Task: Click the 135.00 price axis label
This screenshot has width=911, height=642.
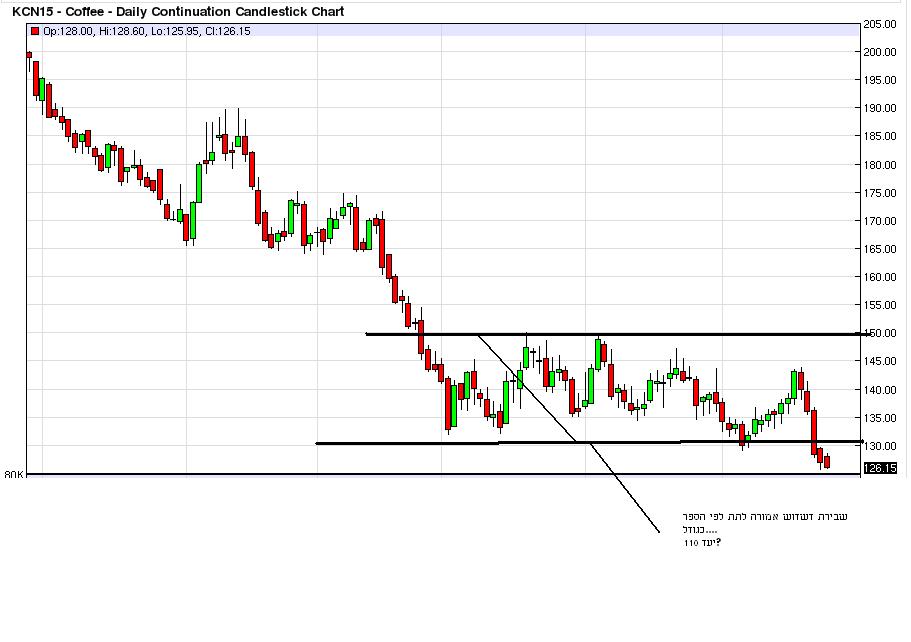Action: pos(880,418)
